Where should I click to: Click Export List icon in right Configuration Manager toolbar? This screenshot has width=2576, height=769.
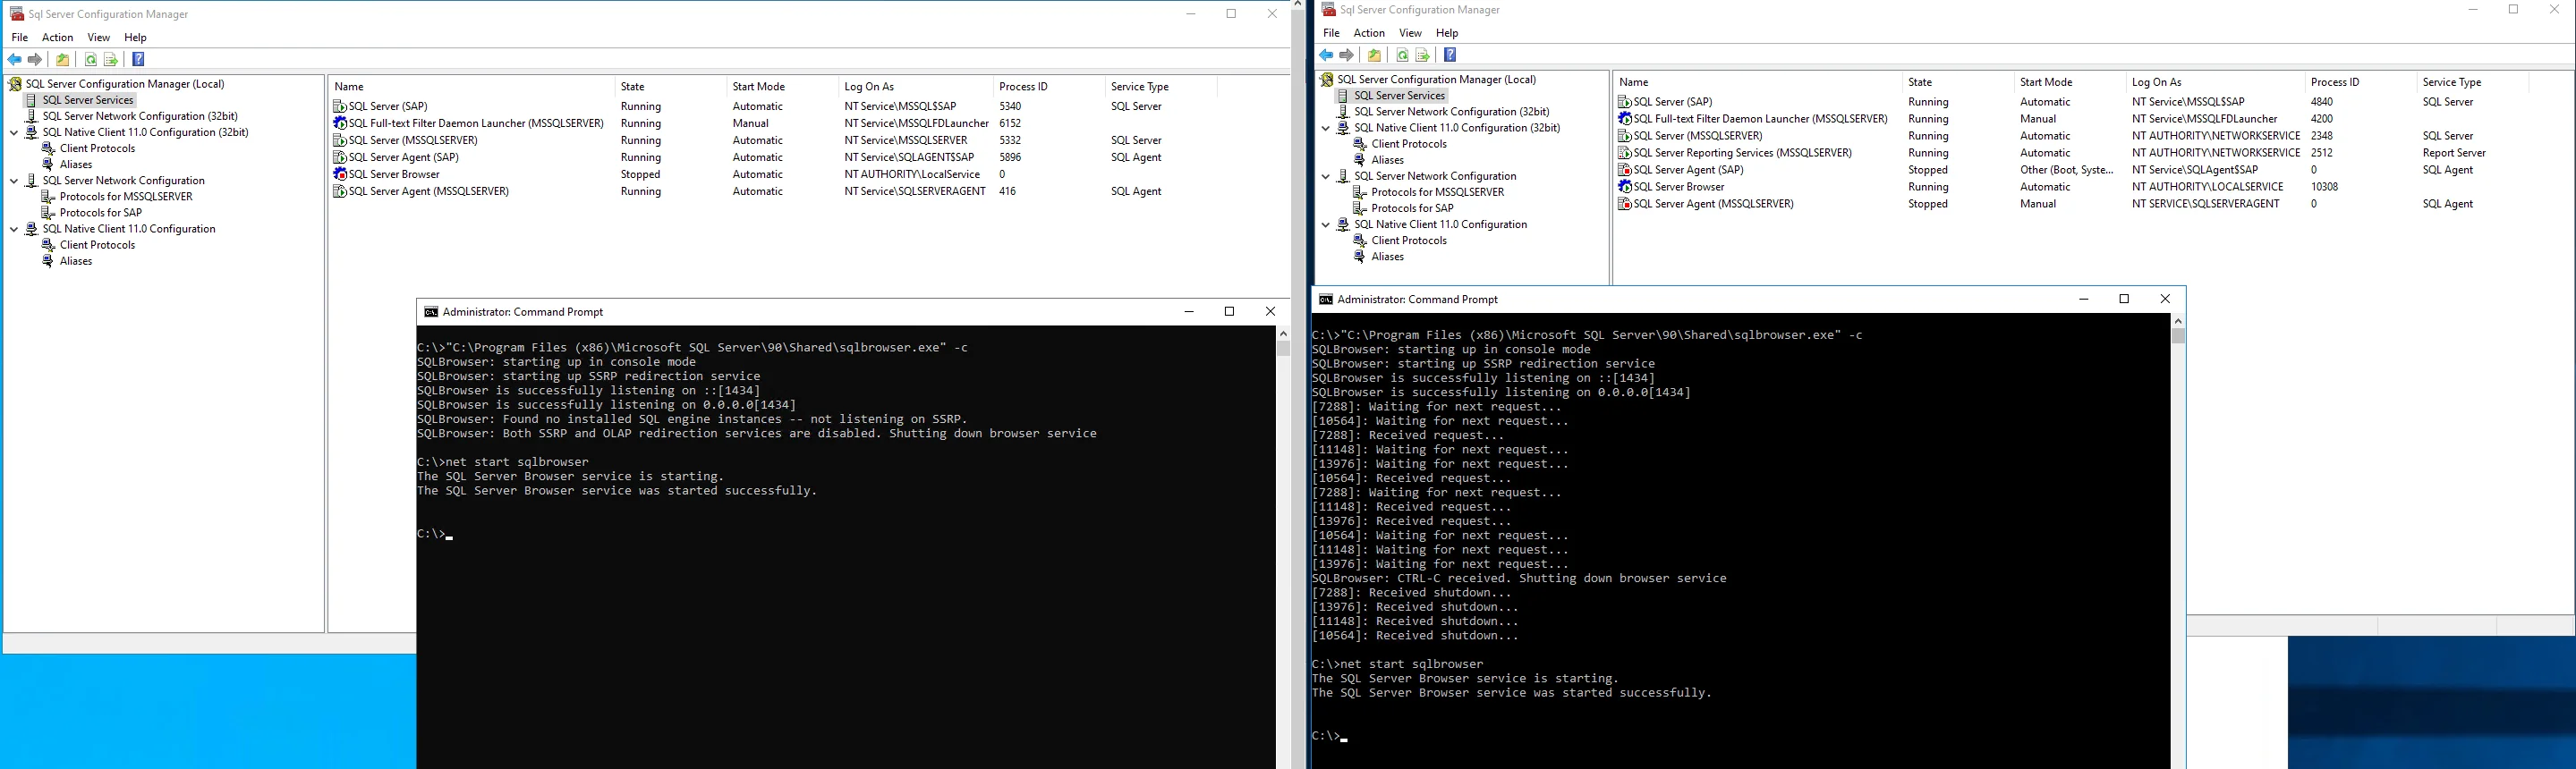(1422, 55)
